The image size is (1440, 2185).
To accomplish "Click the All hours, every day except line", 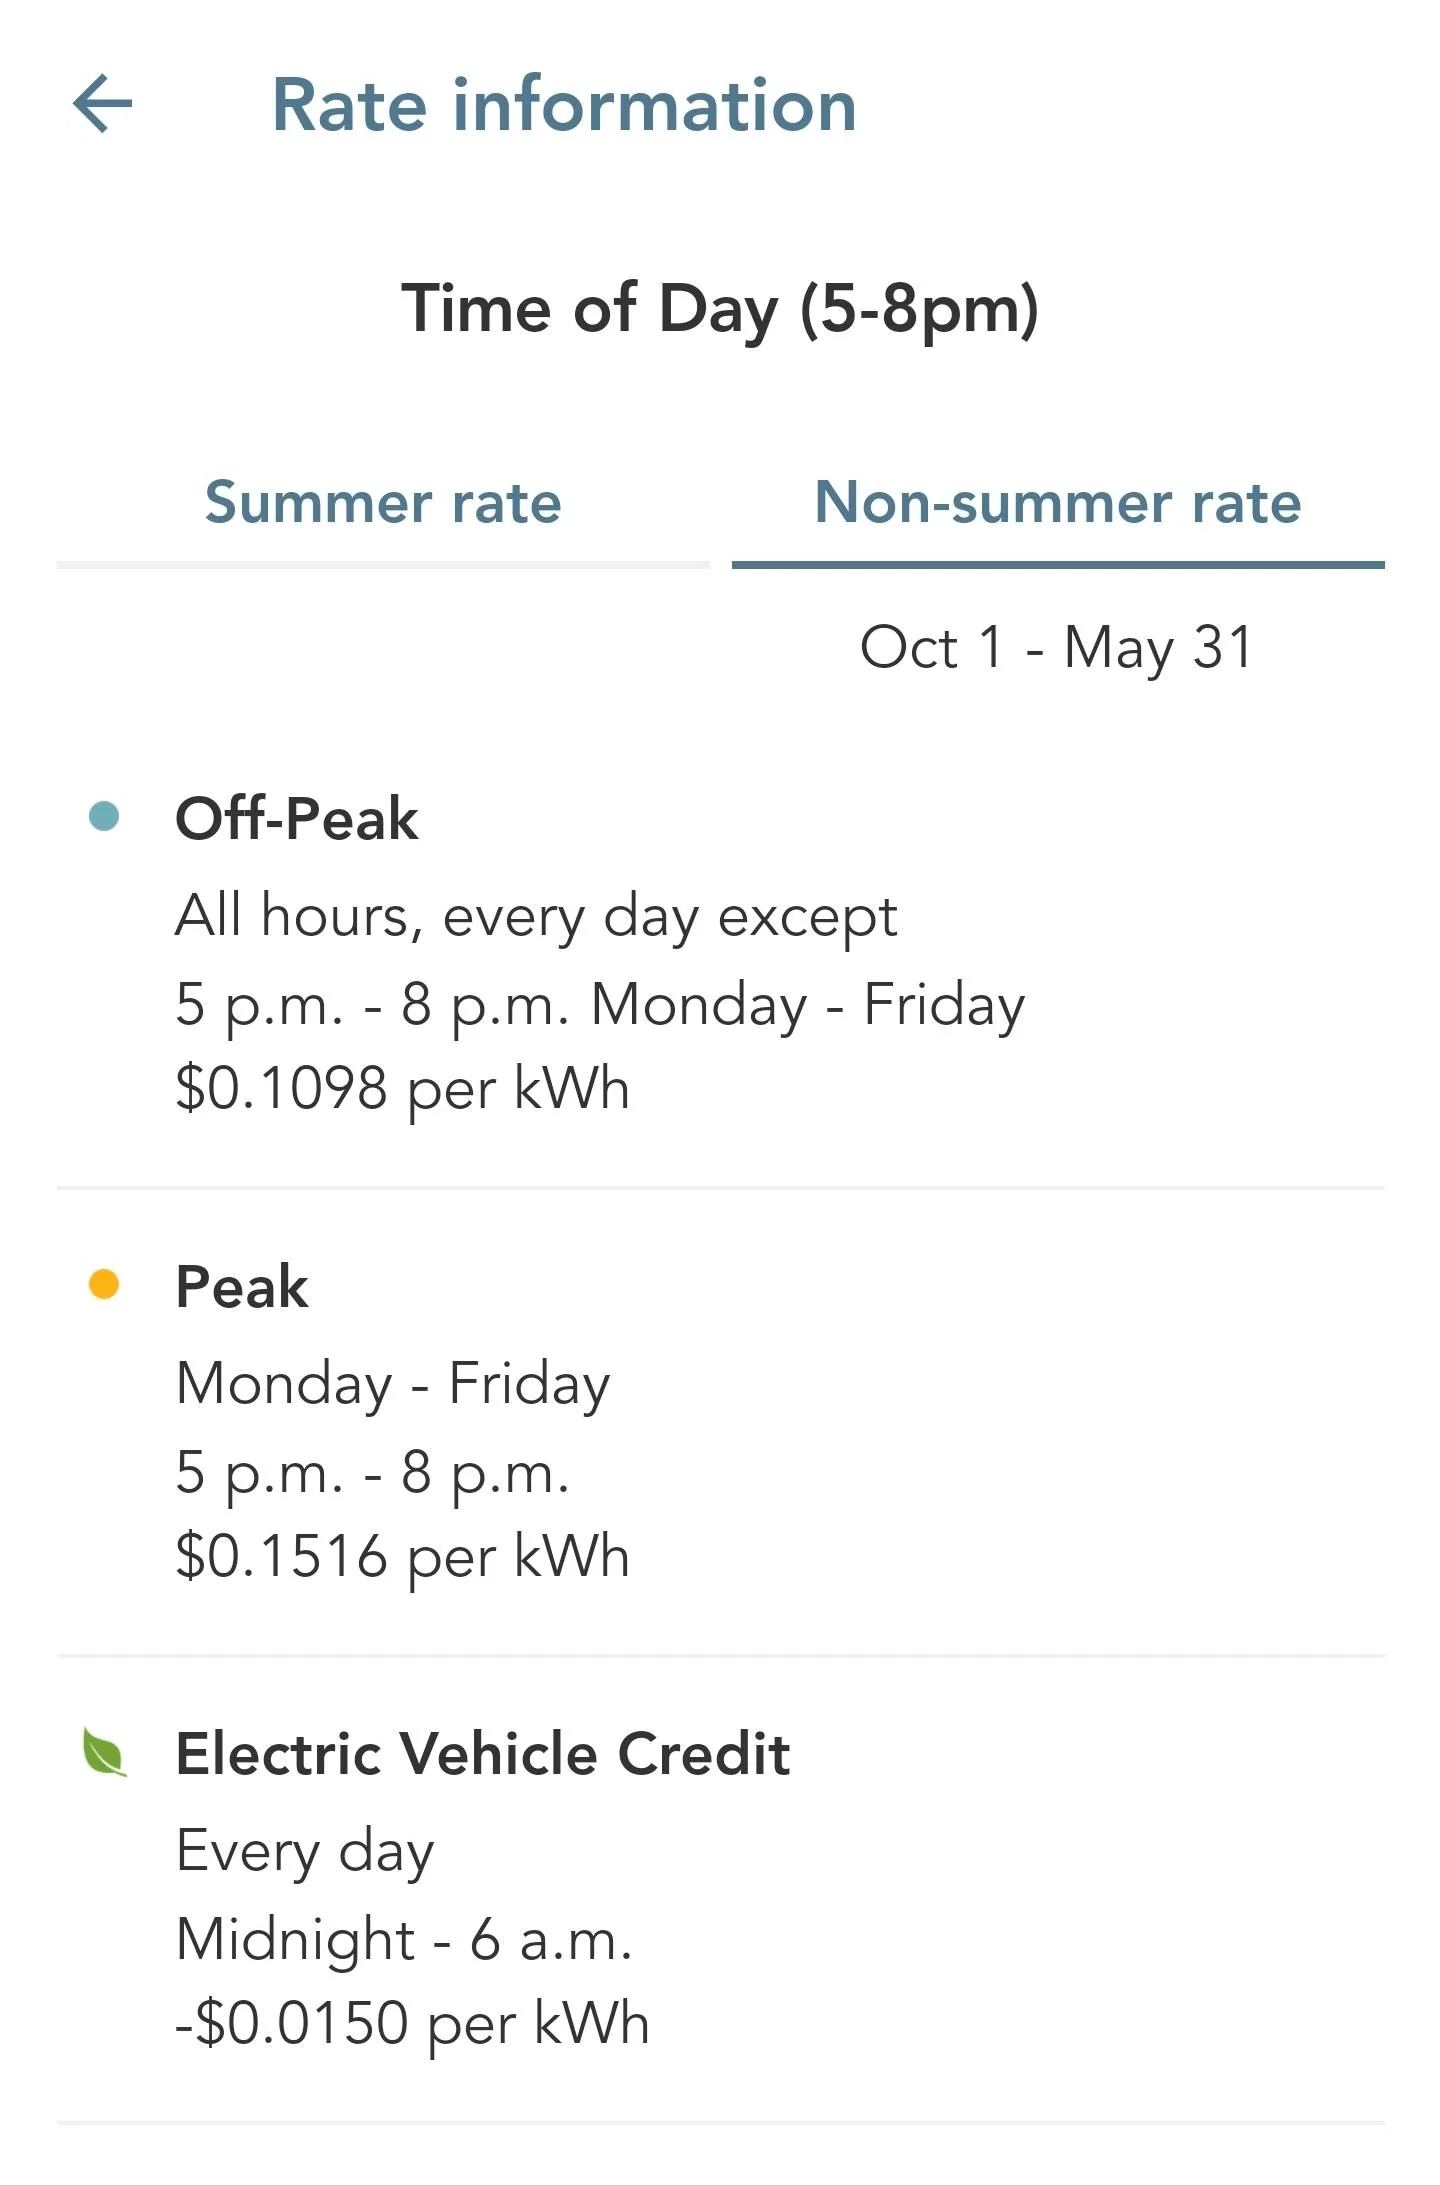I will [x=536, y=917].
